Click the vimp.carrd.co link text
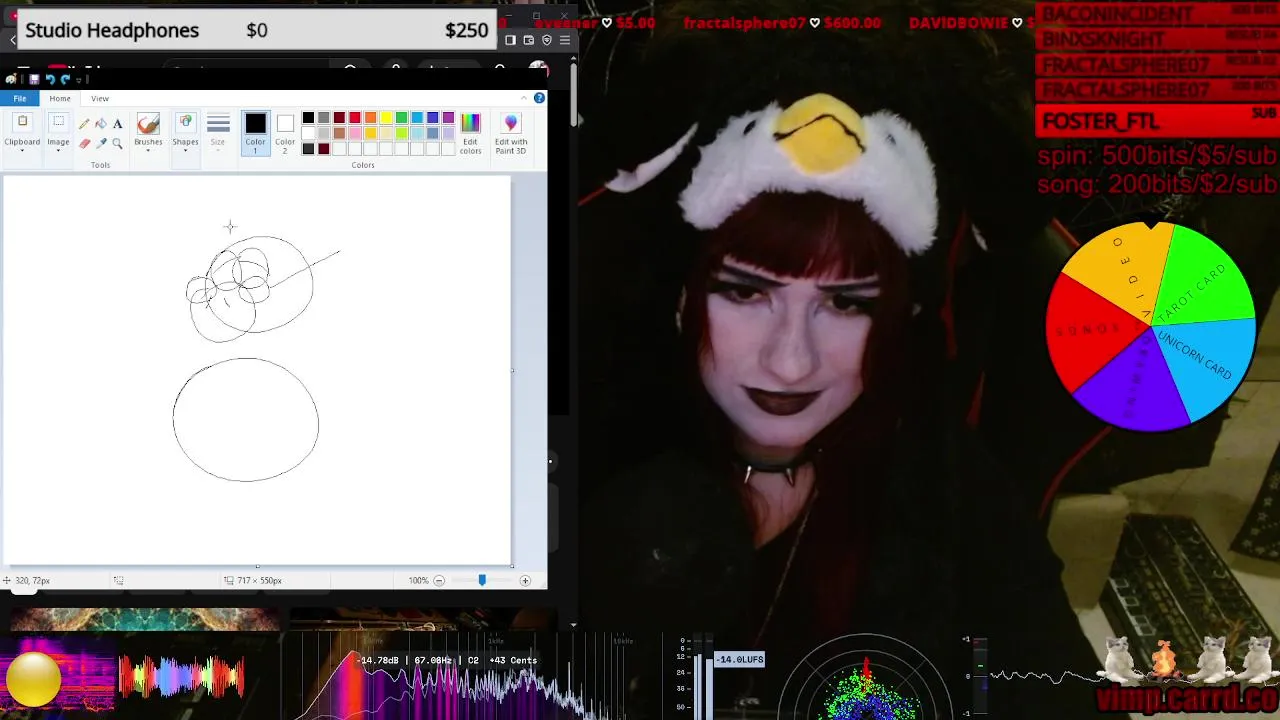Screen dimensions: 1280x720 (x=1186, y=697)
